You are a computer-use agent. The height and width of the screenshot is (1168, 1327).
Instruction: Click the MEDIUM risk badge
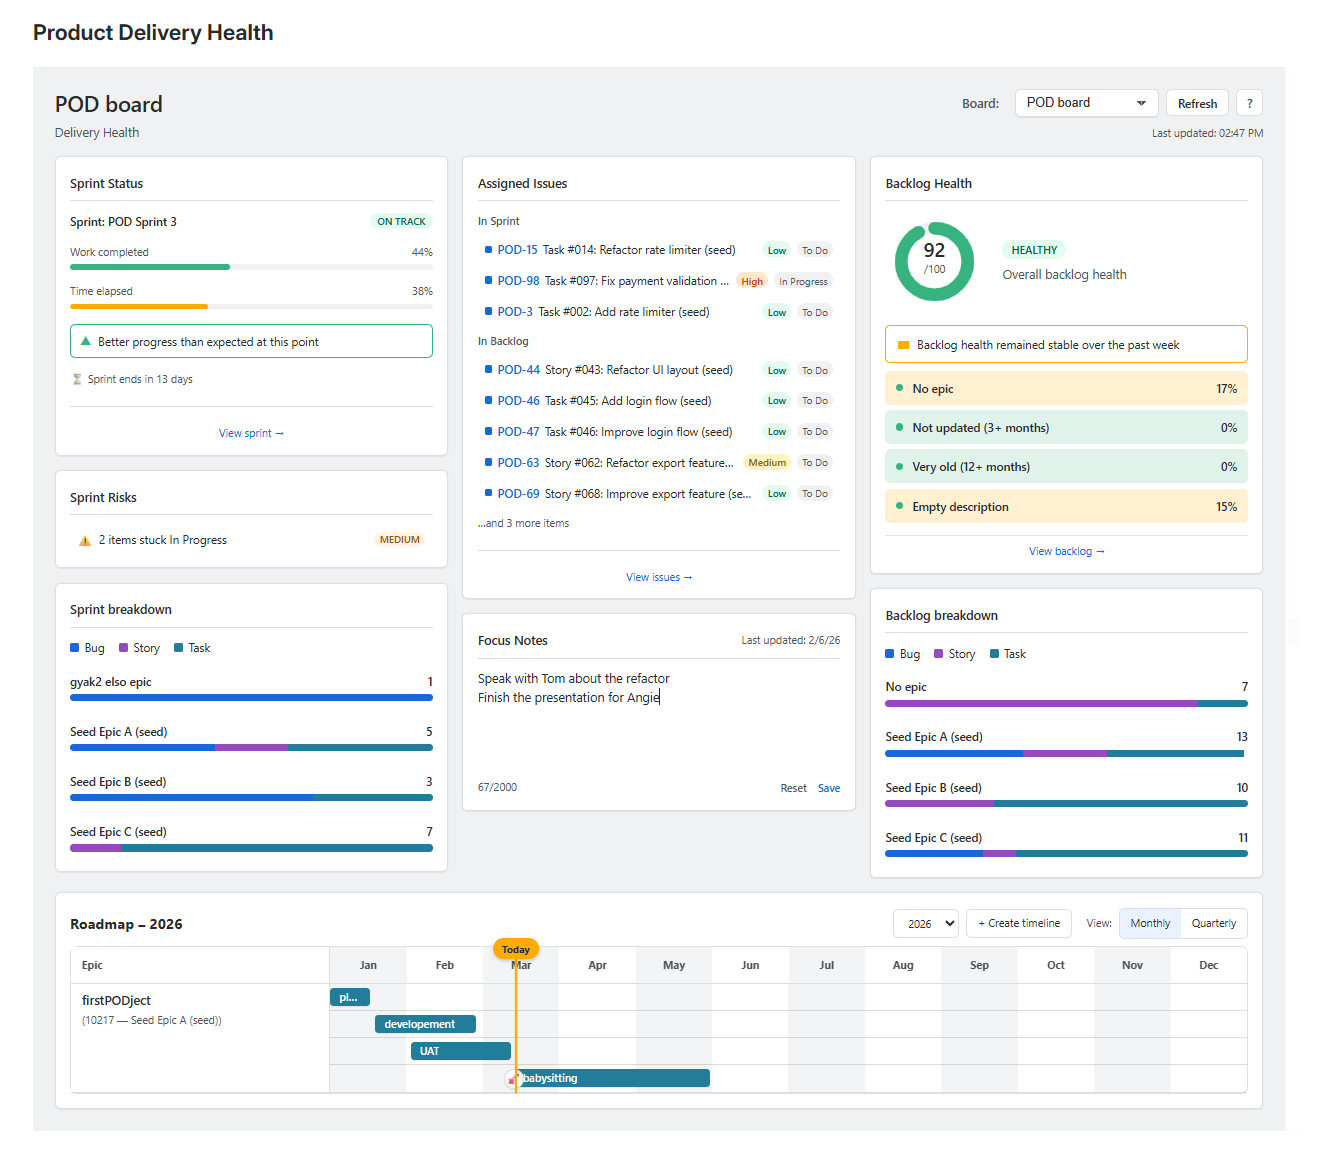[x=400, y=540]
